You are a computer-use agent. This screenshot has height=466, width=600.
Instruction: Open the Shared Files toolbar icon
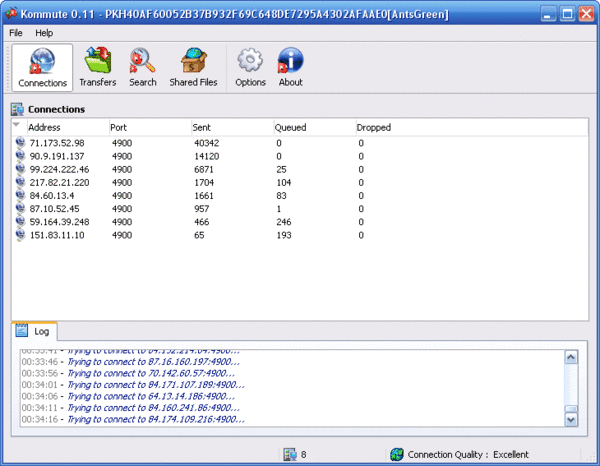[193, 68]
